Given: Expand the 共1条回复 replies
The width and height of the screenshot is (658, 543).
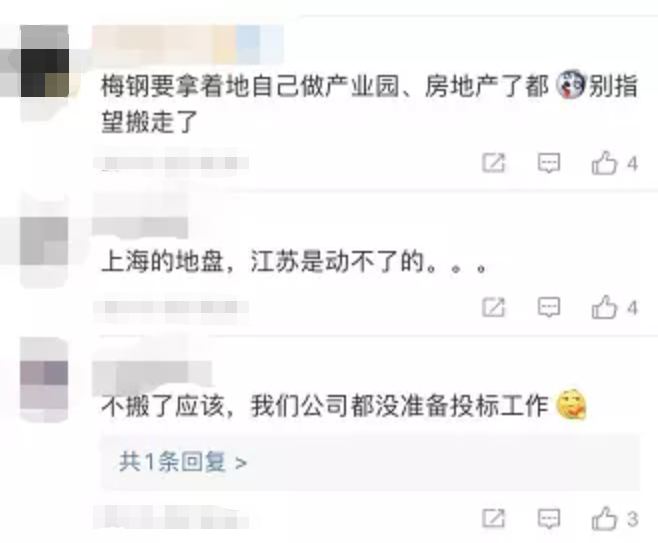Looking at the screenshot, I should (x=183, y=462).
